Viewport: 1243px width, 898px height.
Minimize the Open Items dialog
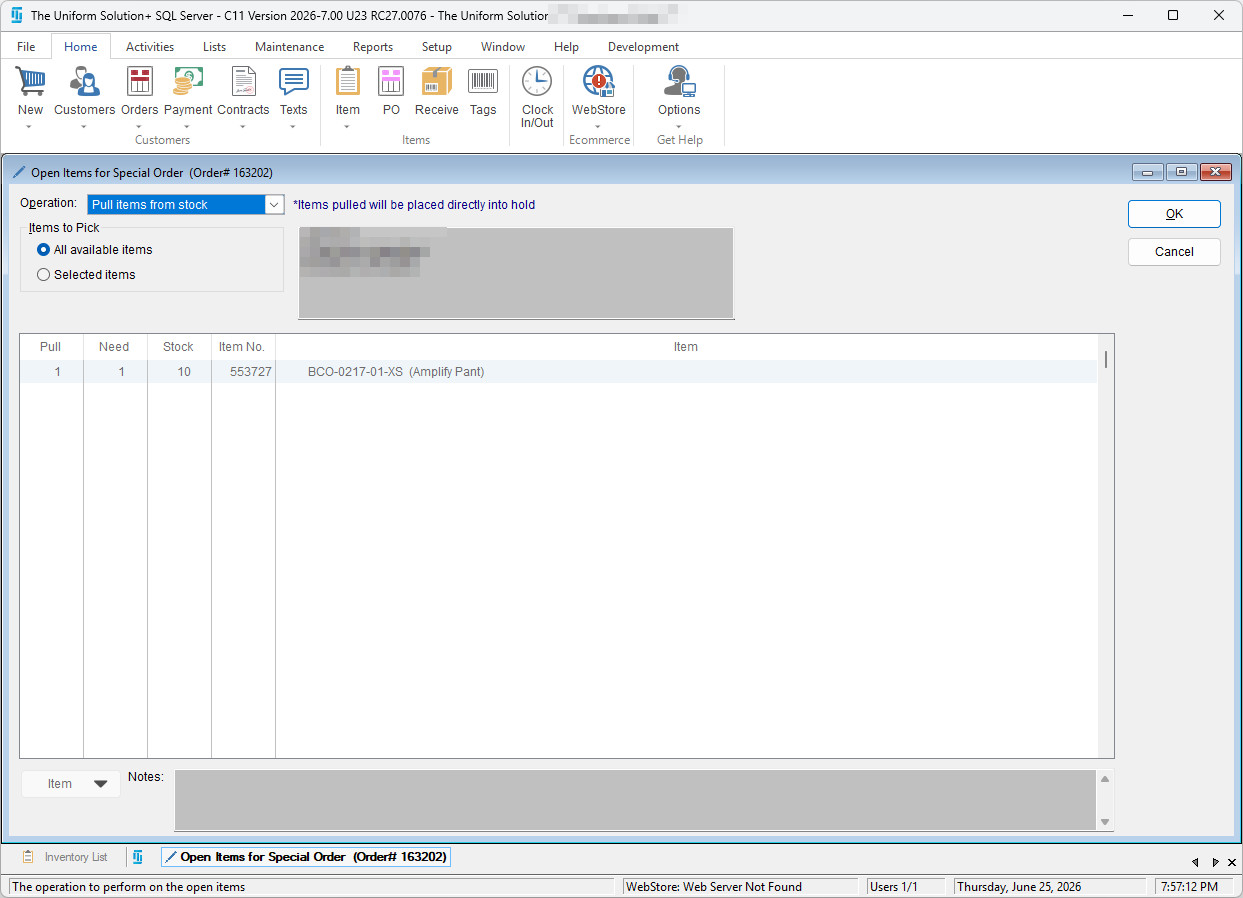pyautogui.click(x=1147, y=172)
